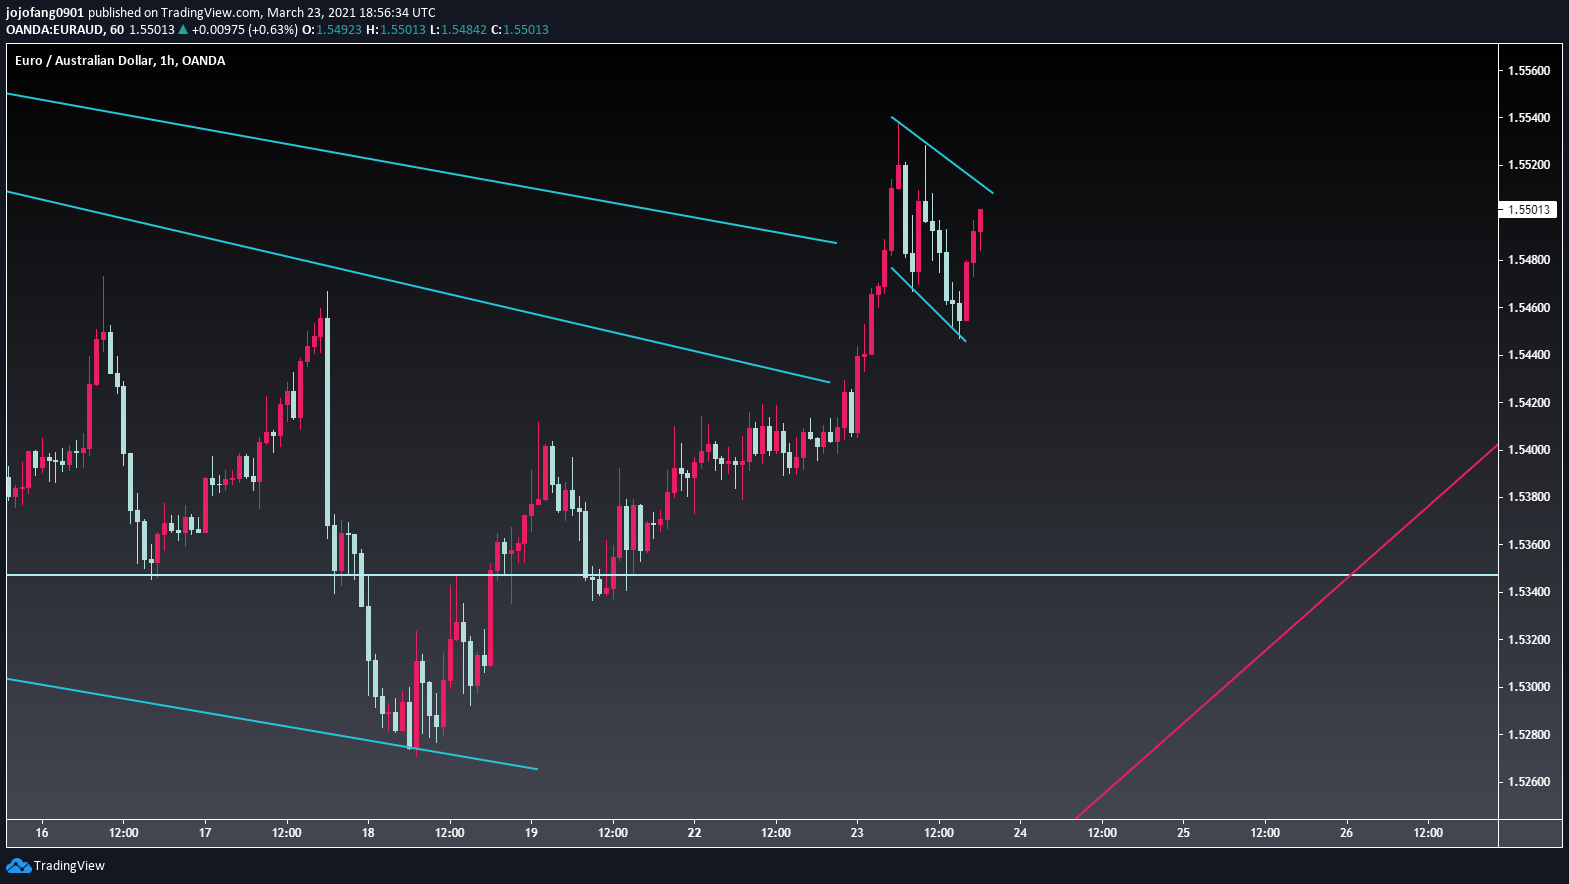Click the 1.54400 price axis label

point(1529,354)
